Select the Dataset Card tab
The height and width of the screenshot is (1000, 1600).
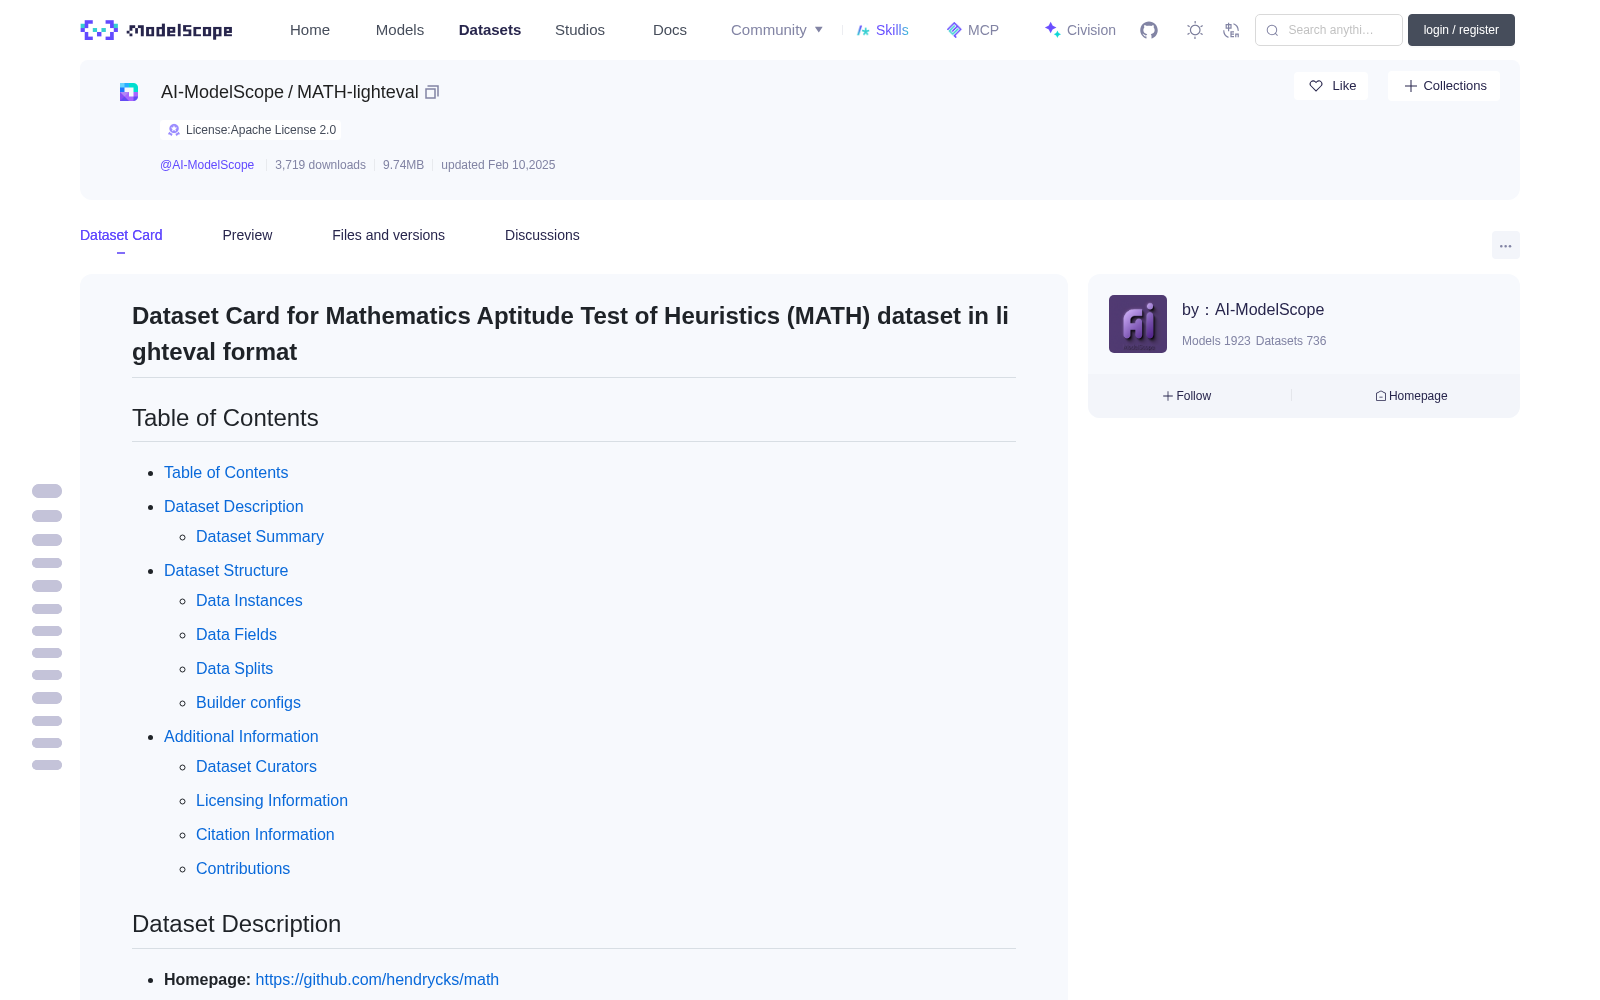(x=121, y=235)
